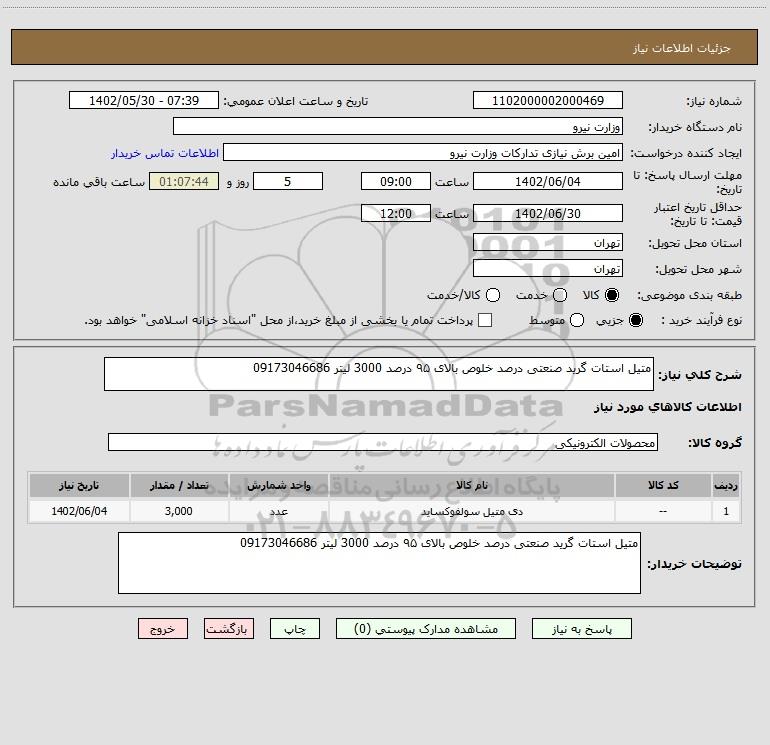Select the کالا/خدمت radio button
Image resolution: width=770 pixels, height=745 pixels.
coord(493,295)
